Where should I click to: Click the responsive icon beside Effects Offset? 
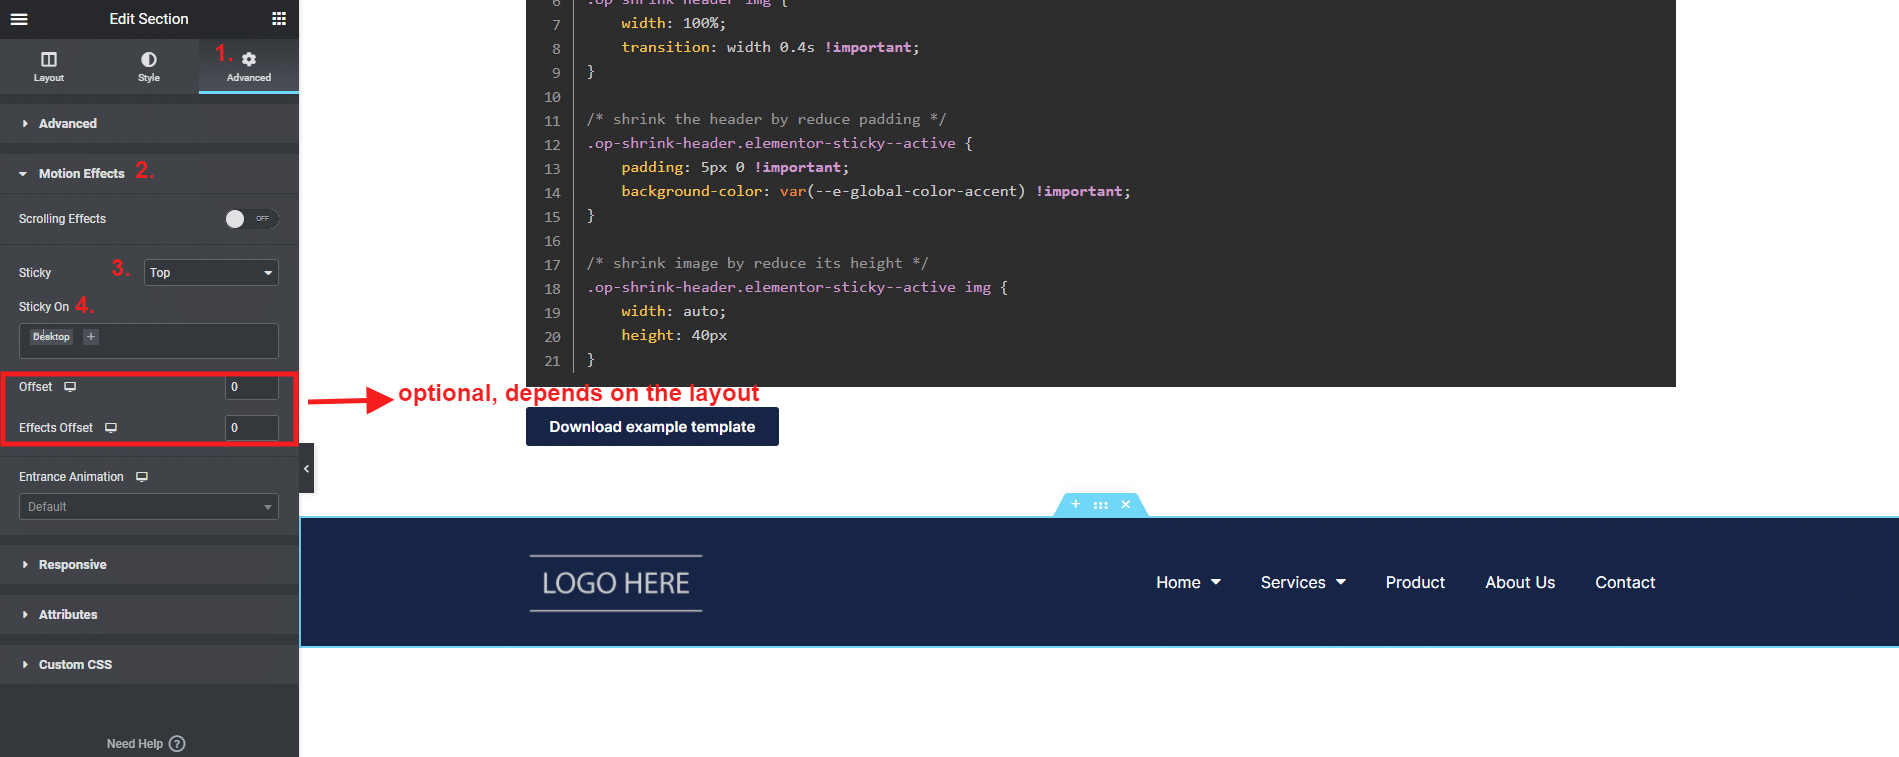[111, 428]
